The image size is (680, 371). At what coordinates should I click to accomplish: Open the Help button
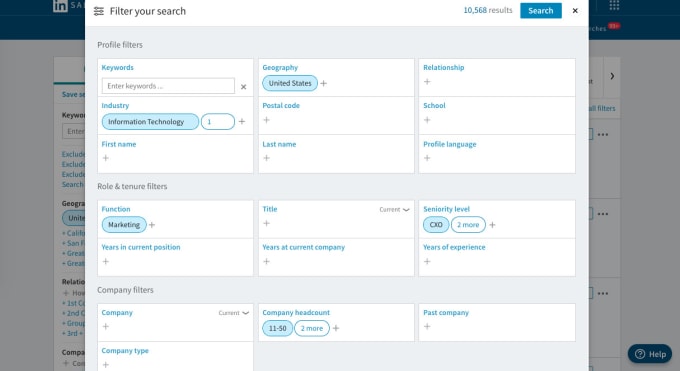650,354
